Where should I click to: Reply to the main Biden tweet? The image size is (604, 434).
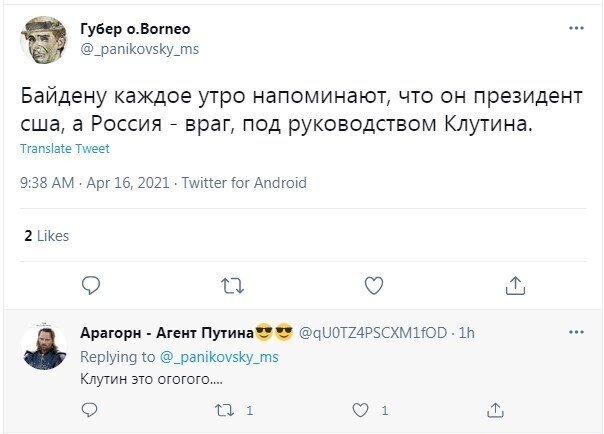point(91,286)
